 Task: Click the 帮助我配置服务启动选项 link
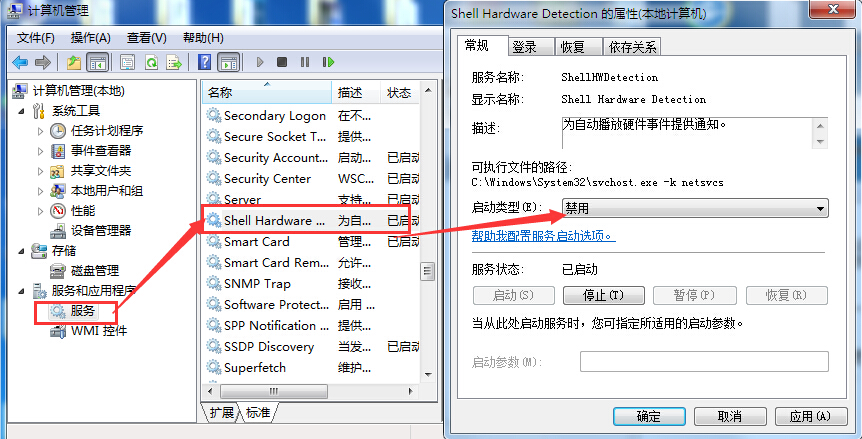(543, 236)
